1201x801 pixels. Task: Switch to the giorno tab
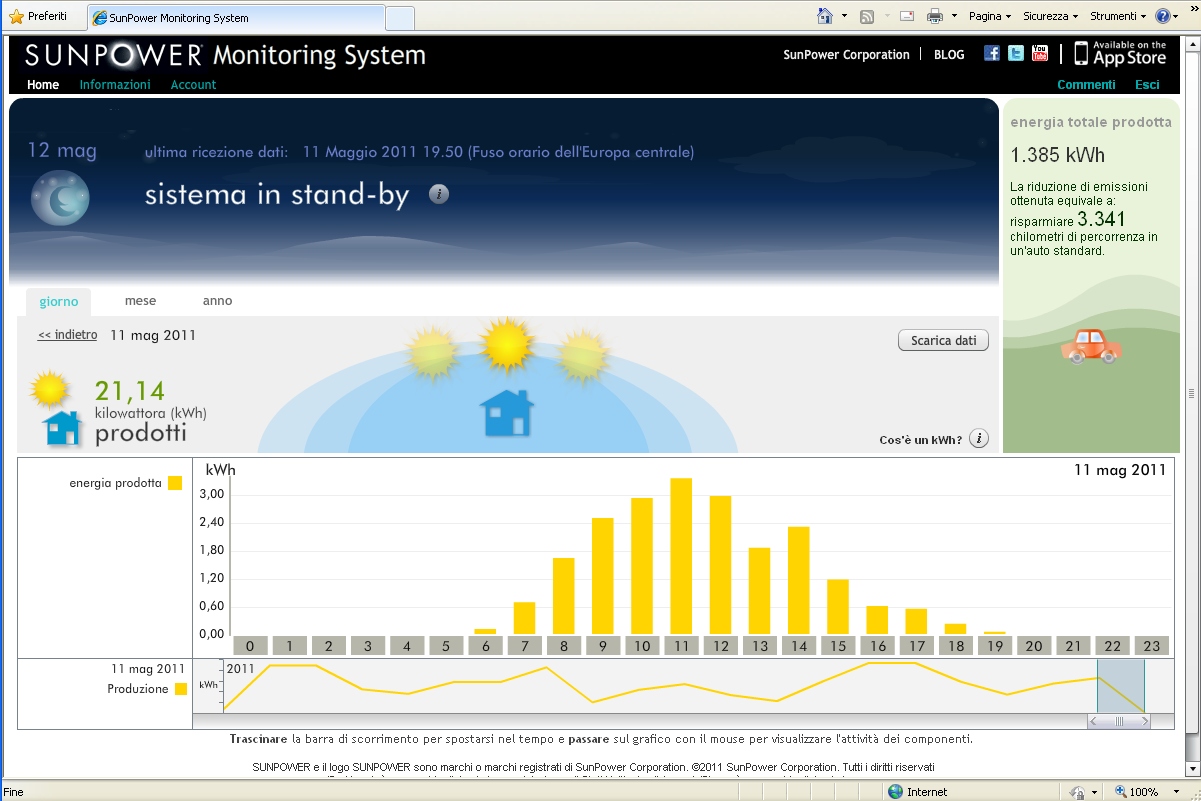tap(59, 302)
